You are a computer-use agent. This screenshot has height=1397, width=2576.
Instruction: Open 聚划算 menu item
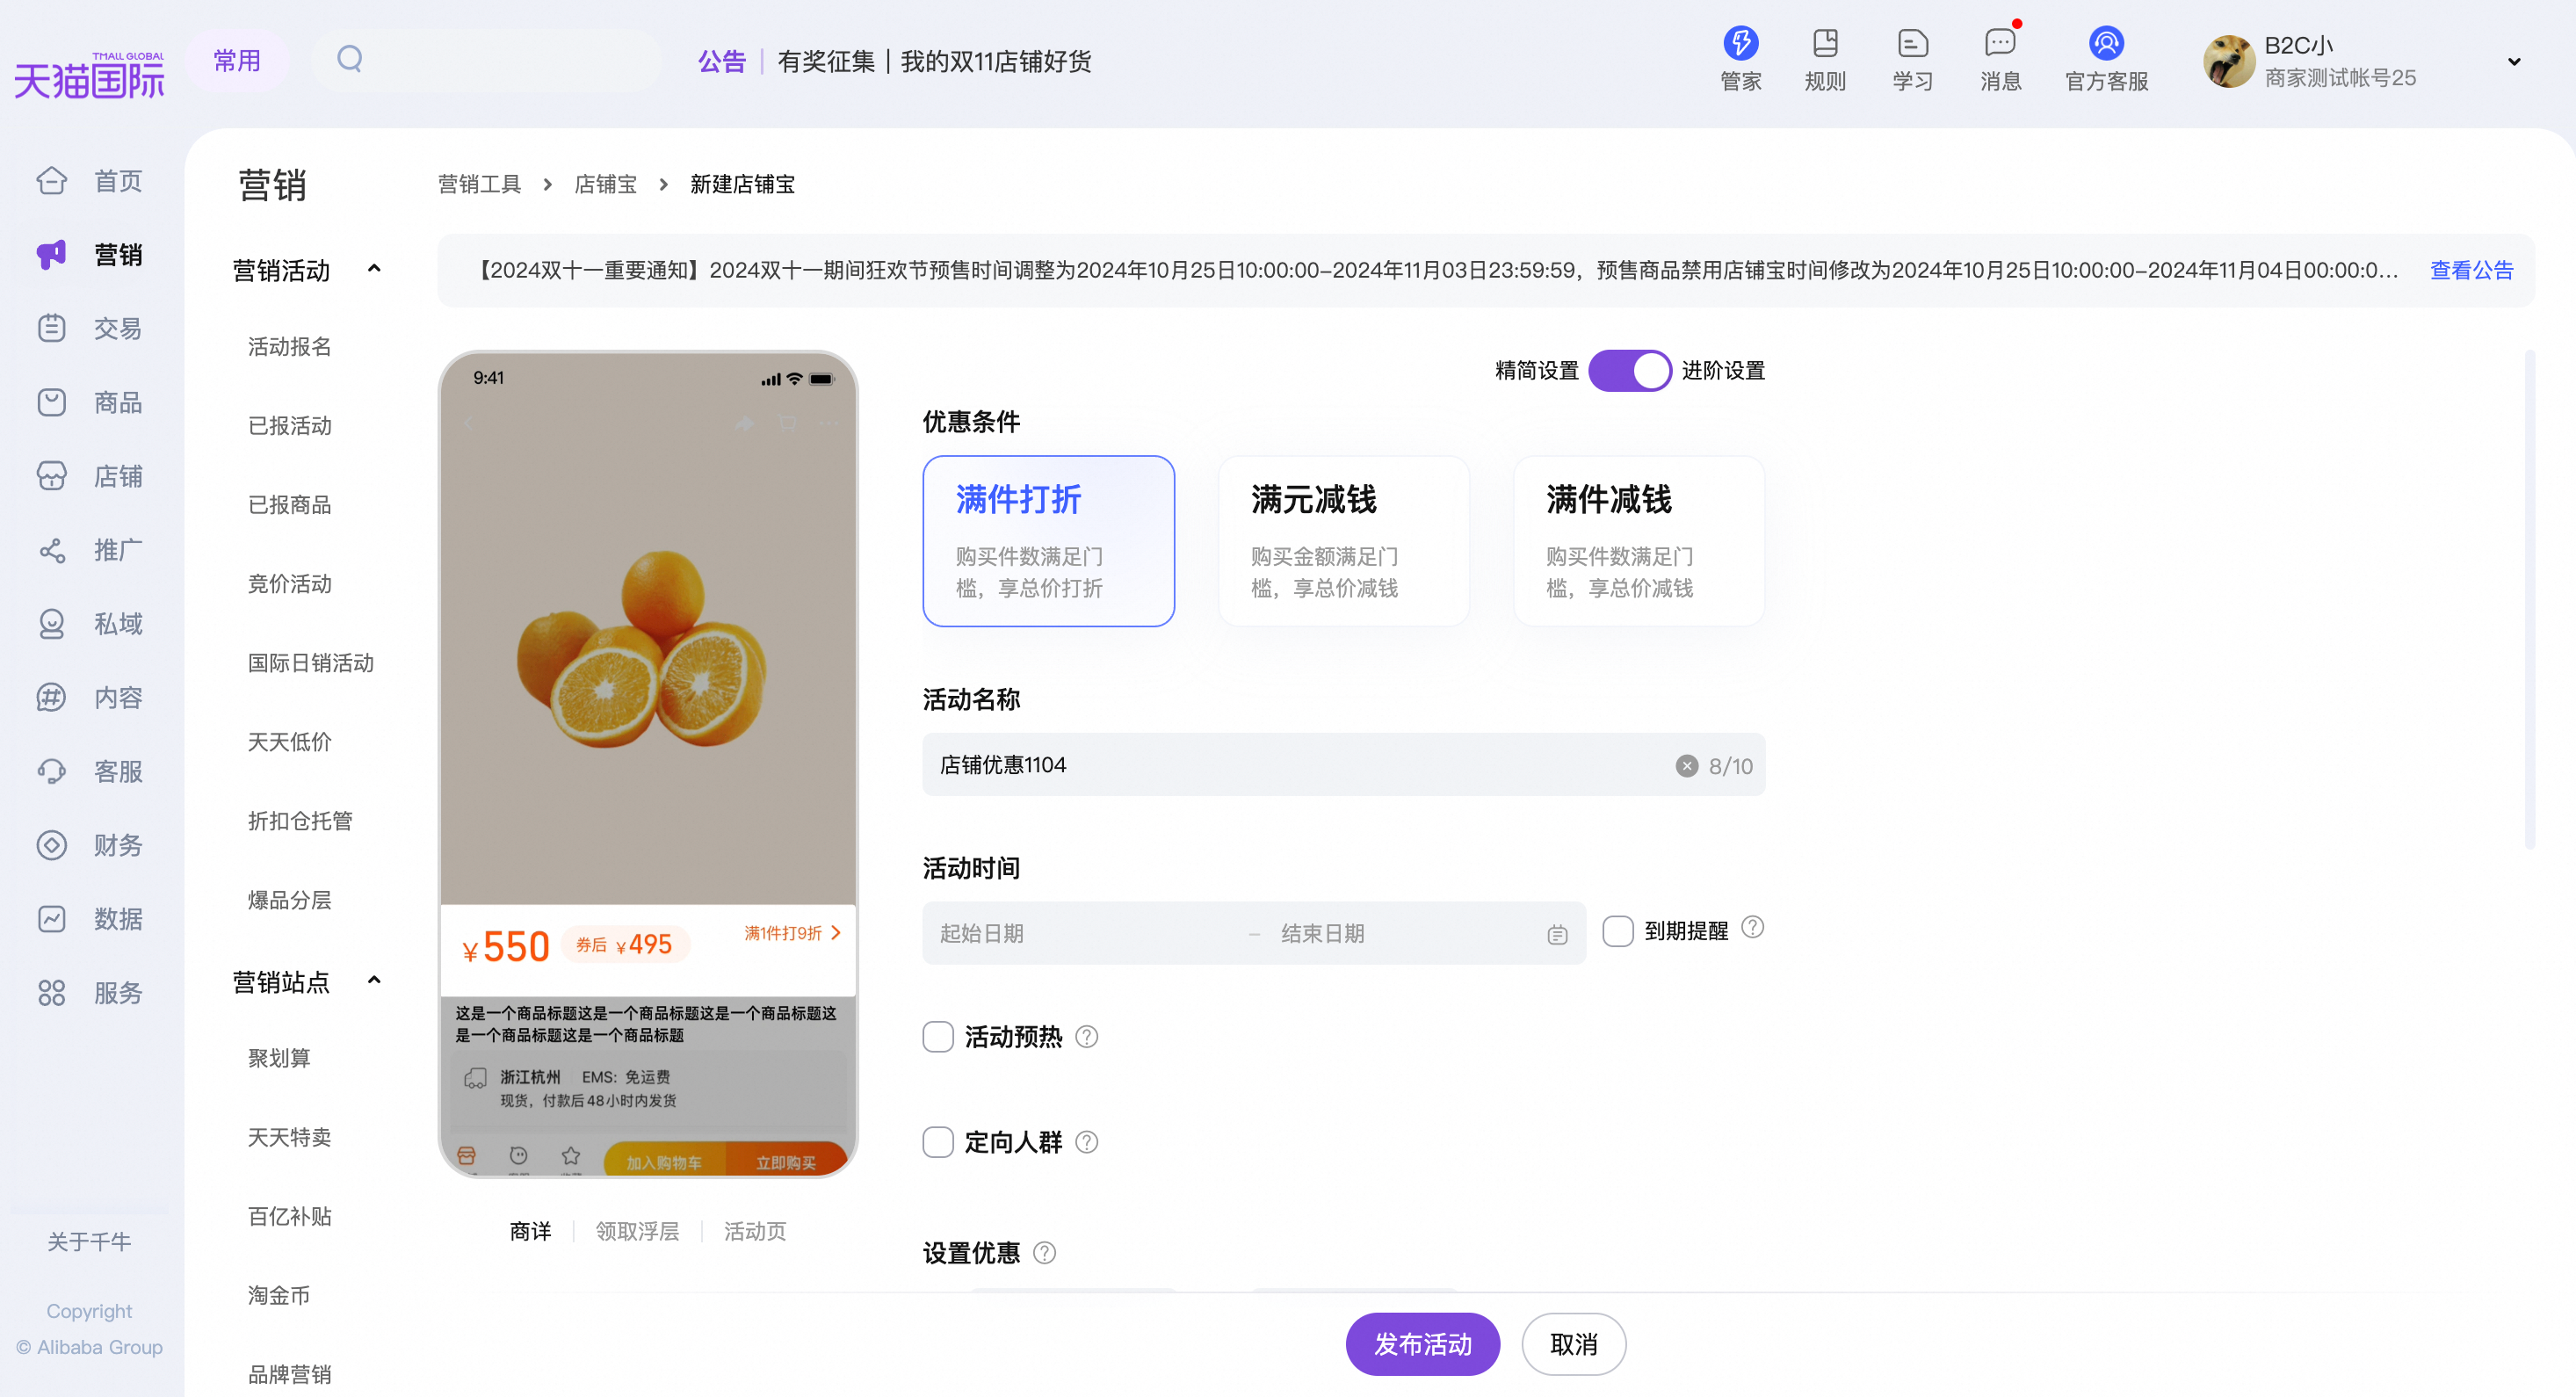tap(279, 1058)
